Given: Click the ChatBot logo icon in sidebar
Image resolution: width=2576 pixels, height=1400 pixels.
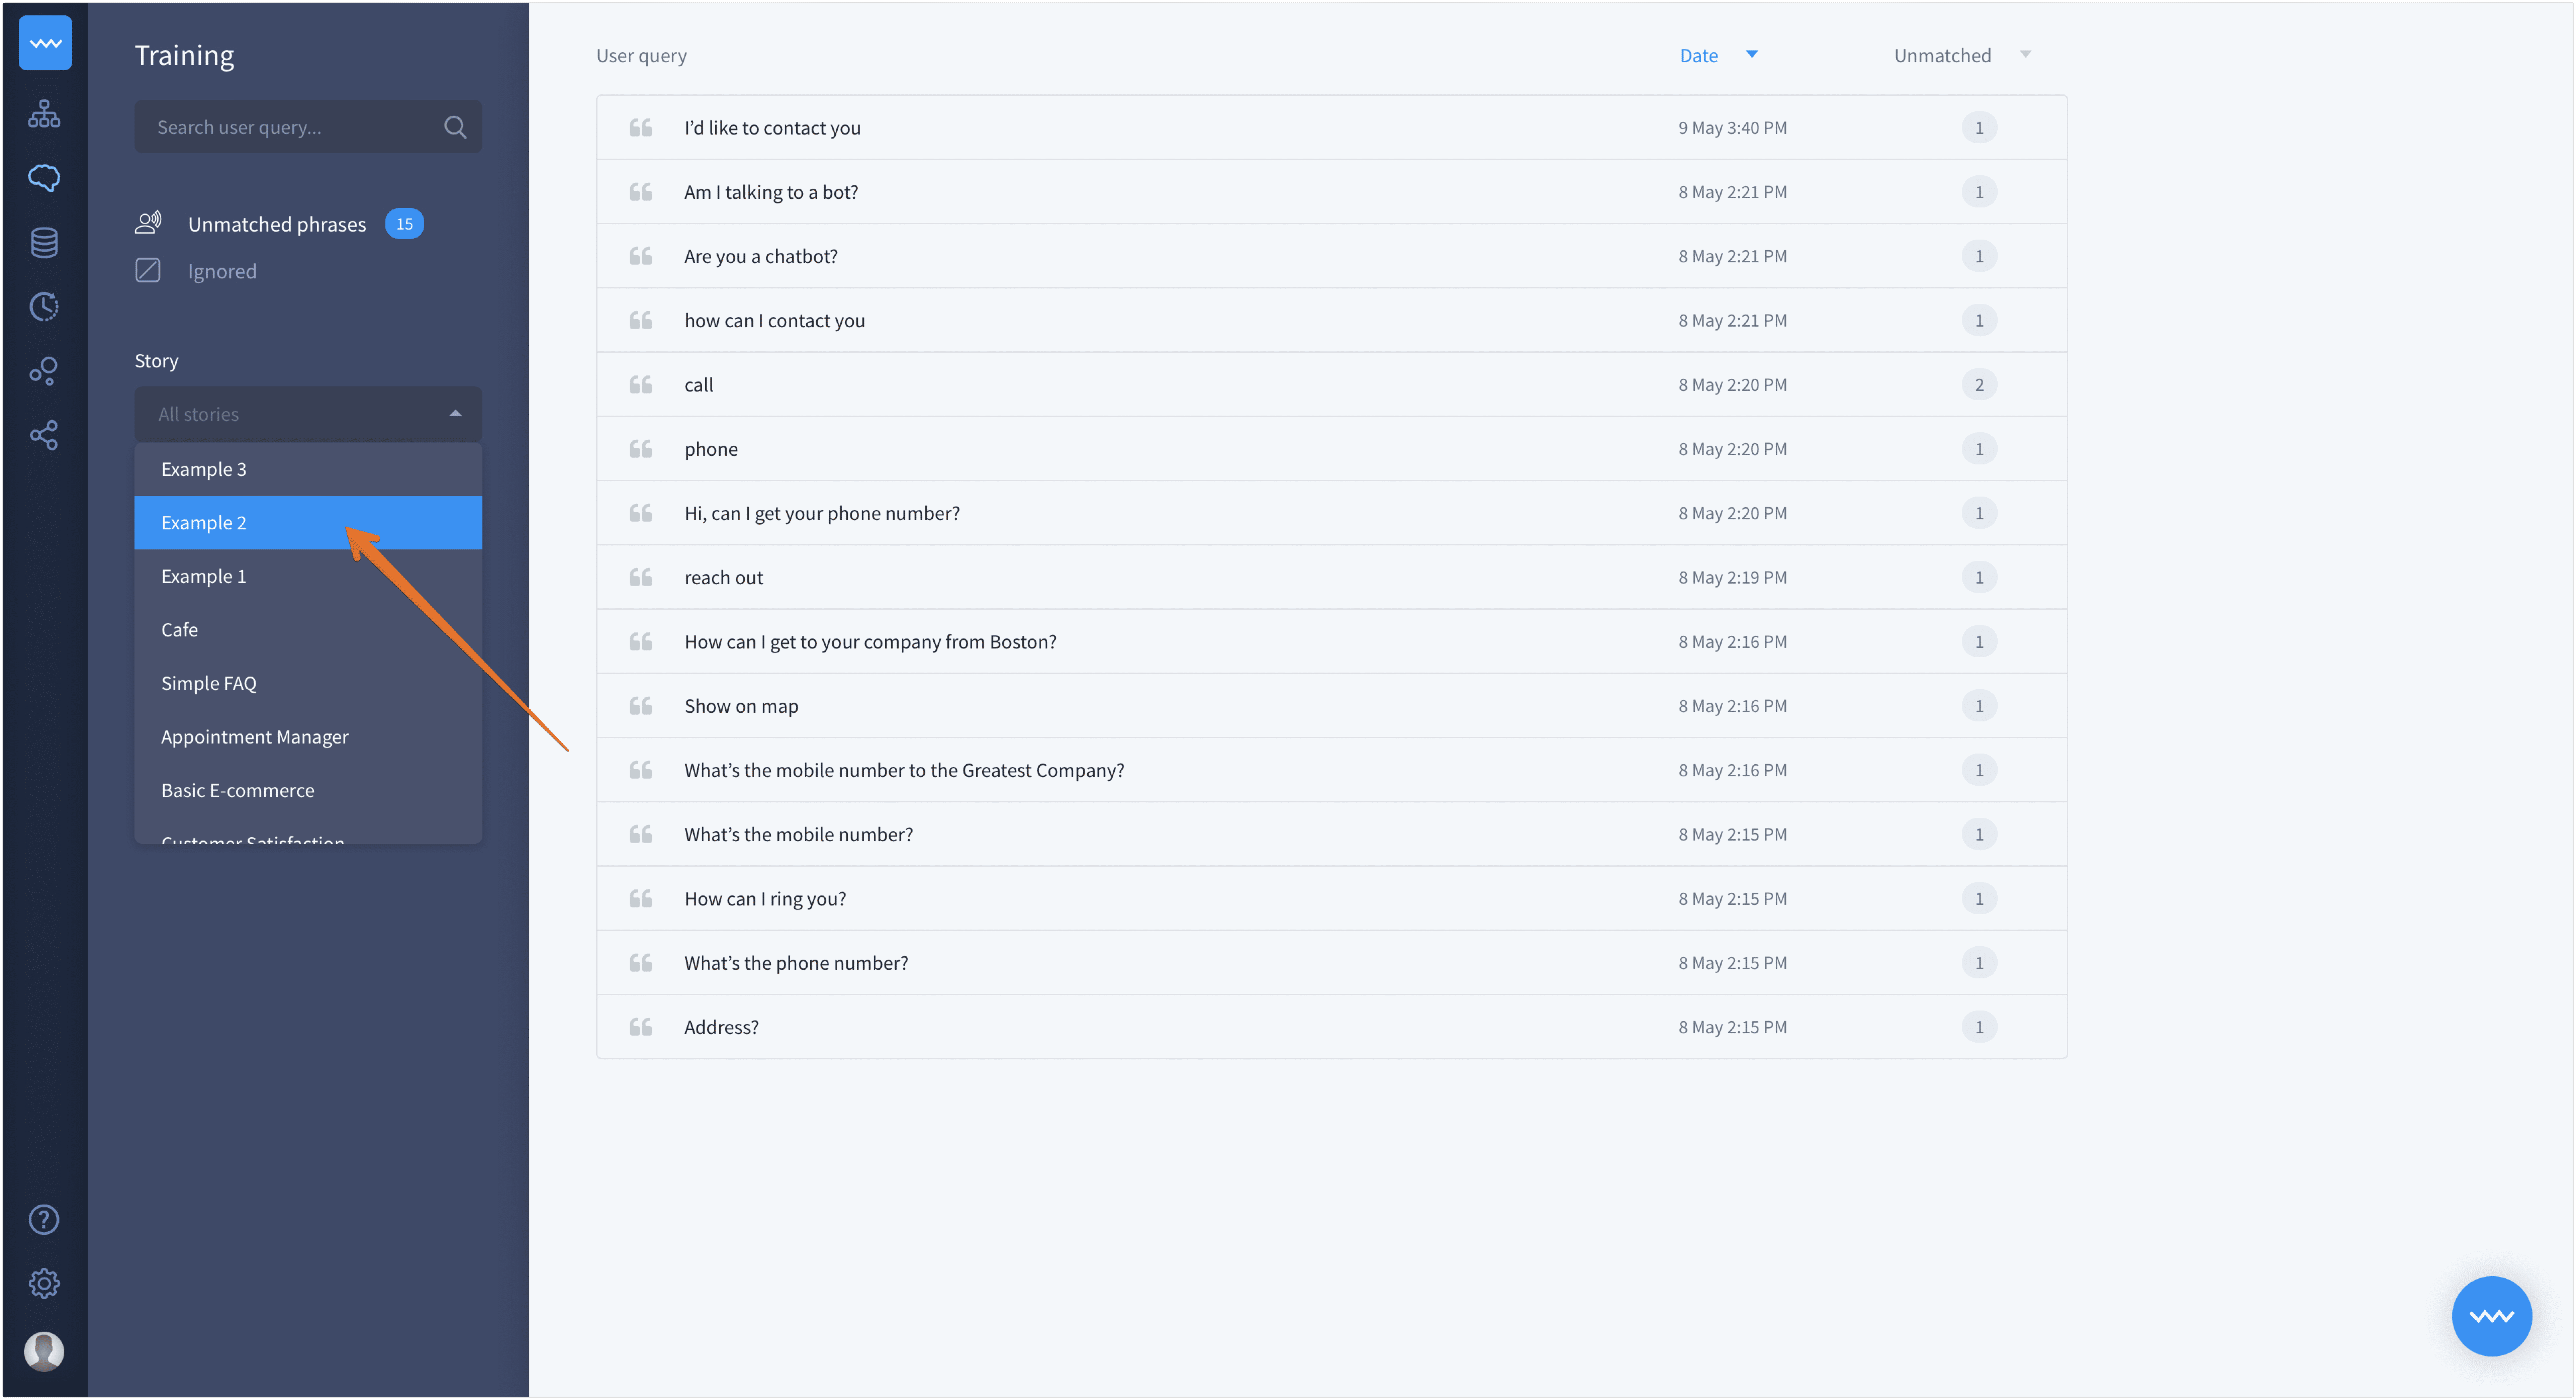Looking at the screenshot, I should pyautogui.click(x=45, y=43).
